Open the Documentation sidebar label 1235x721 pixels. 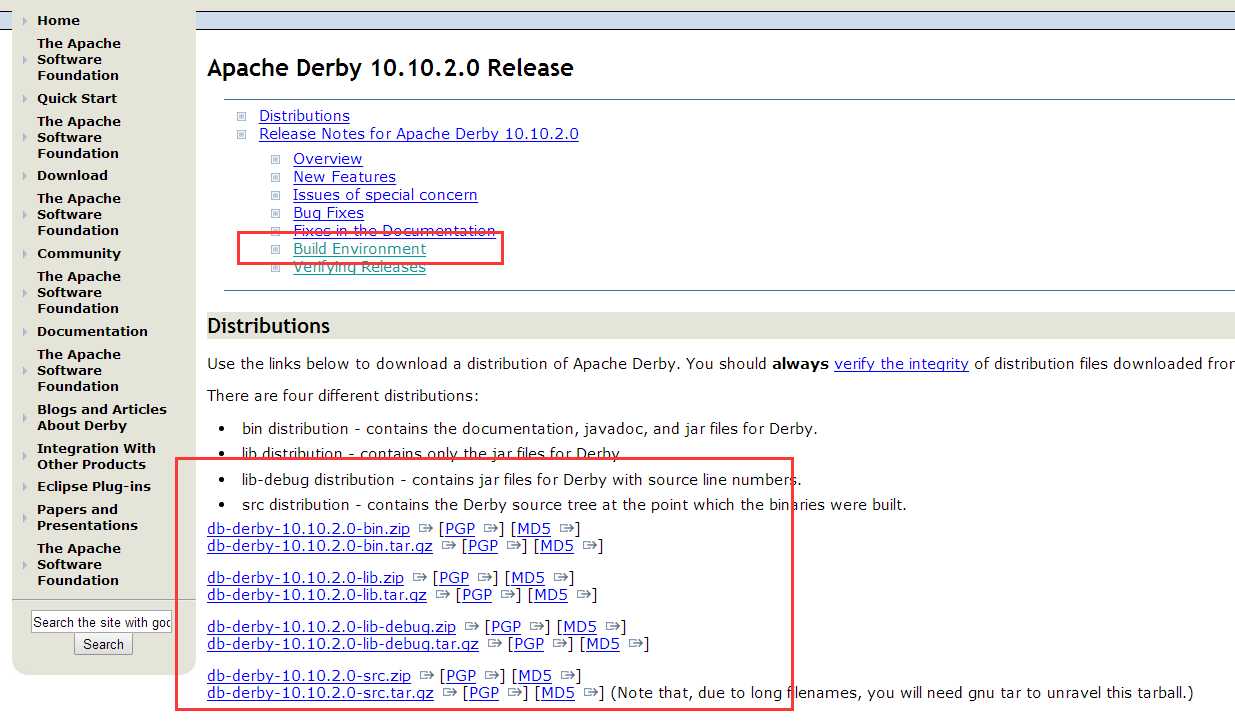[x=92, y=331]
